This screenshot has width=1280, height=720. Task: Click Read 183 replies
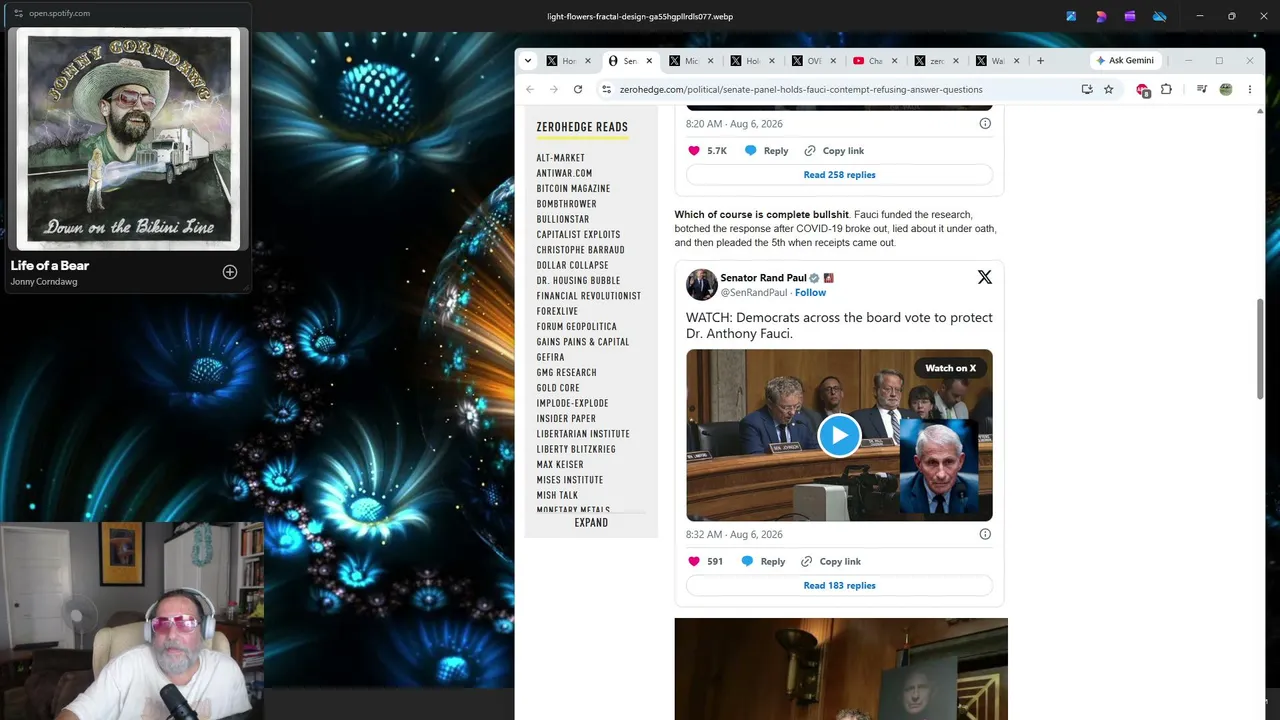pos(839,586)
